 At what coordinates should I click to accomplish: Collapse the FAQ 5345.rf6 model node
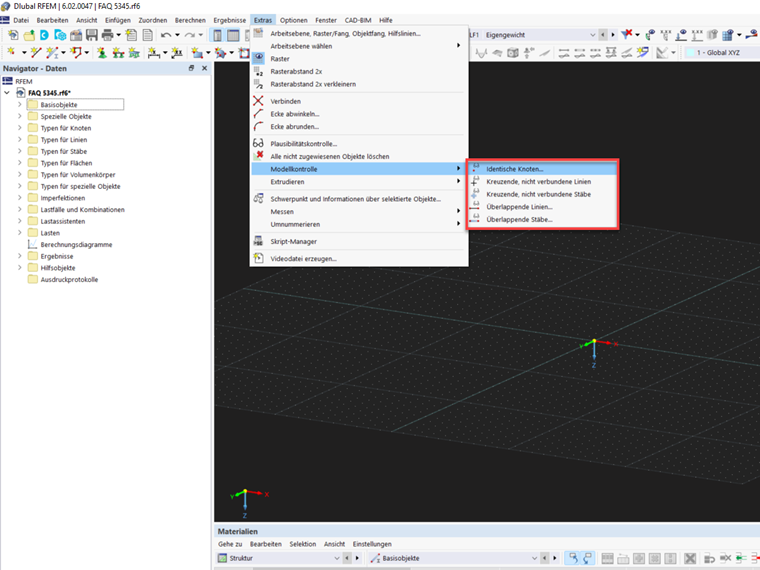(x=7, y=92)
